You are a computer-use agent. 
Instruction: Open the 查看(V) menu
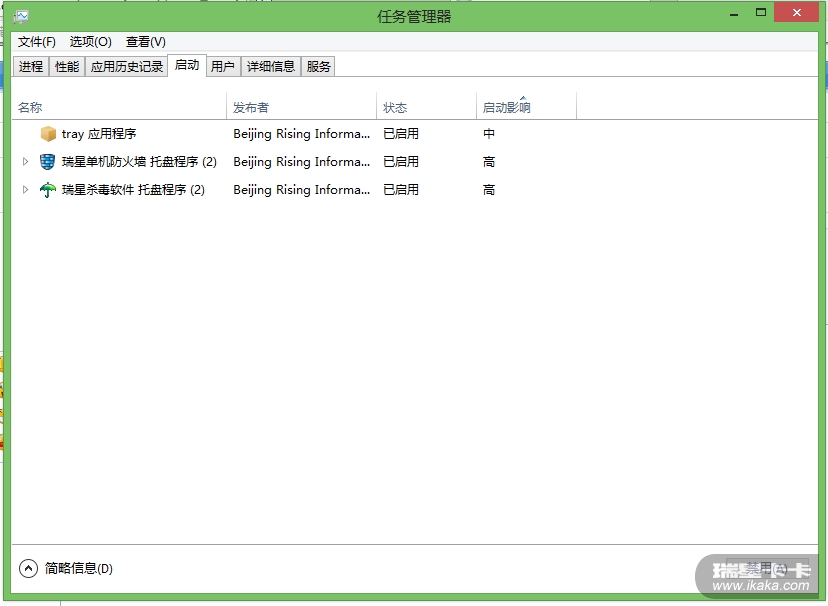click(x=146, y=42)
